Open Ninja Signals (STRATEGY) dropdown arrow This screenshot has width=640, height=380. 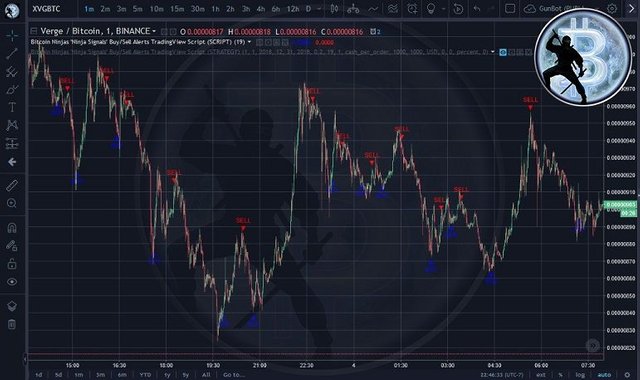tap(493, 52)
